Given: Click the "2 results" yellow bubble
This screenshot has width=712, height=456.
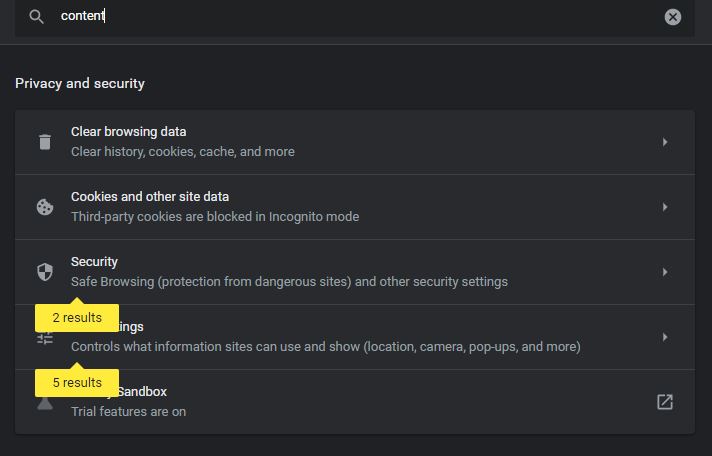Looking at the screenshot, I should tap(77, 318).
